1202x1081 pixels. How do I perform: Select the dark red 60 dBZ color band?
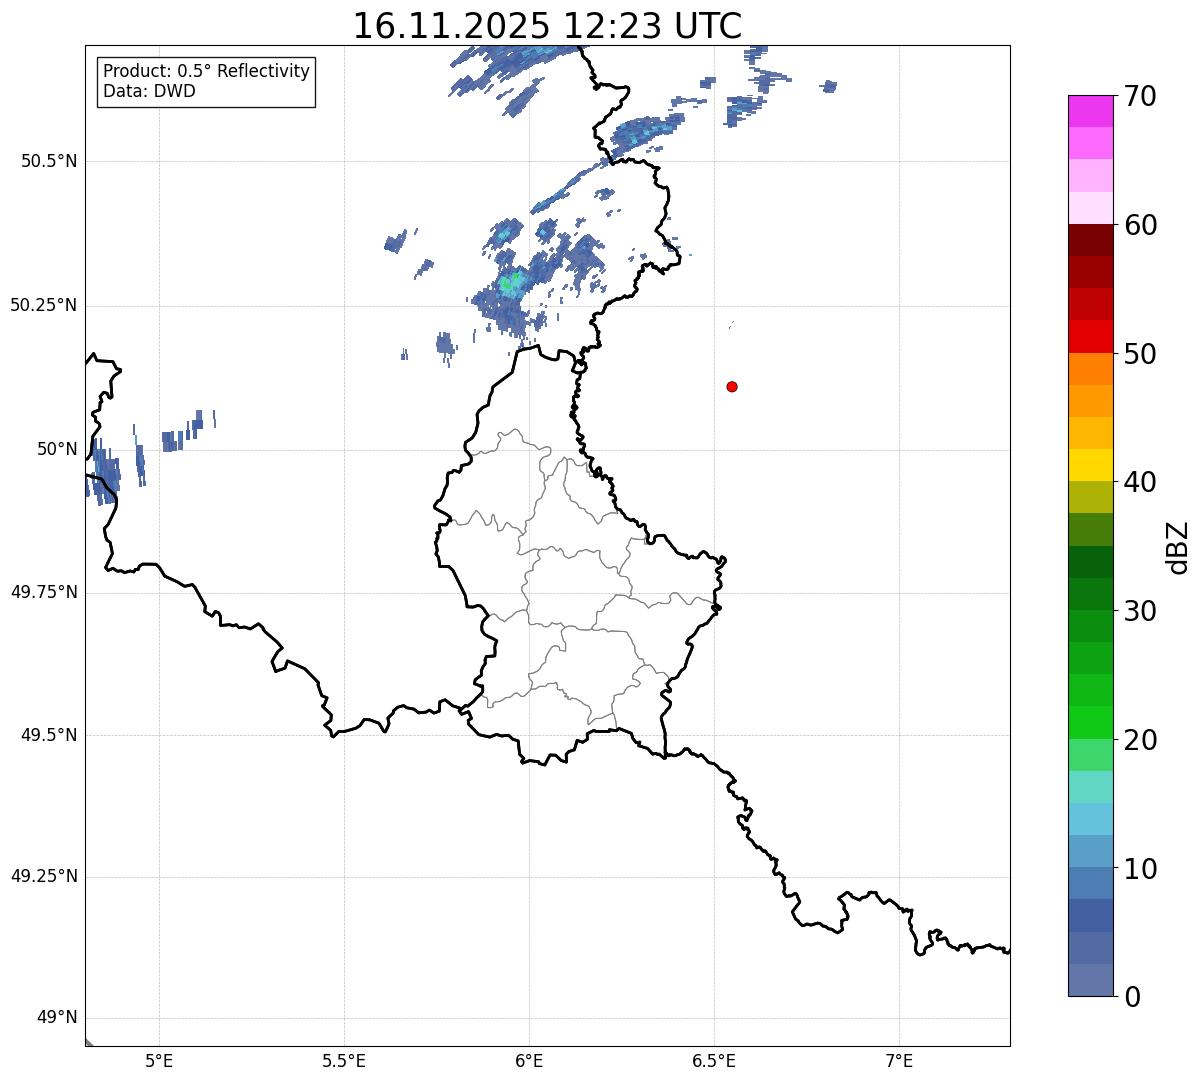[1091, 240]
